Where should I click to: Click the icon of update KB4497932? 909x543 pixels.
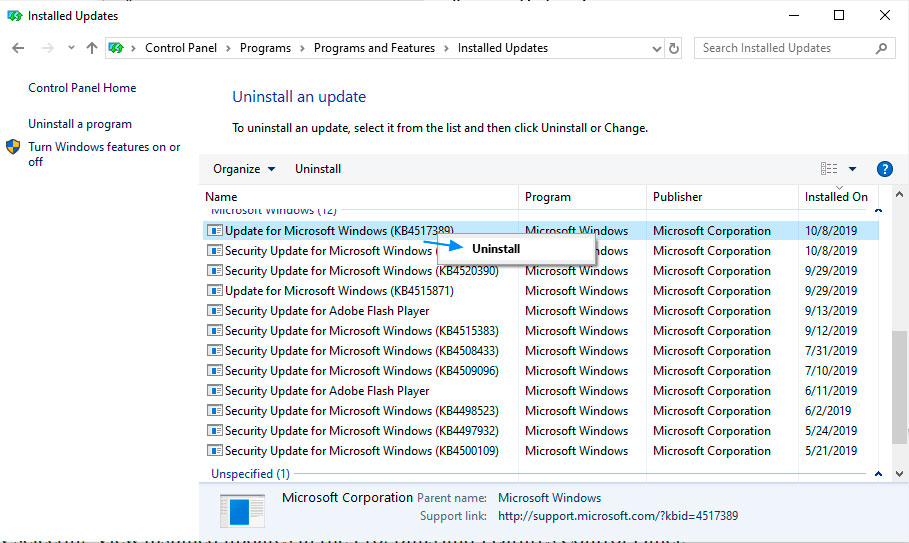[214, 431]
